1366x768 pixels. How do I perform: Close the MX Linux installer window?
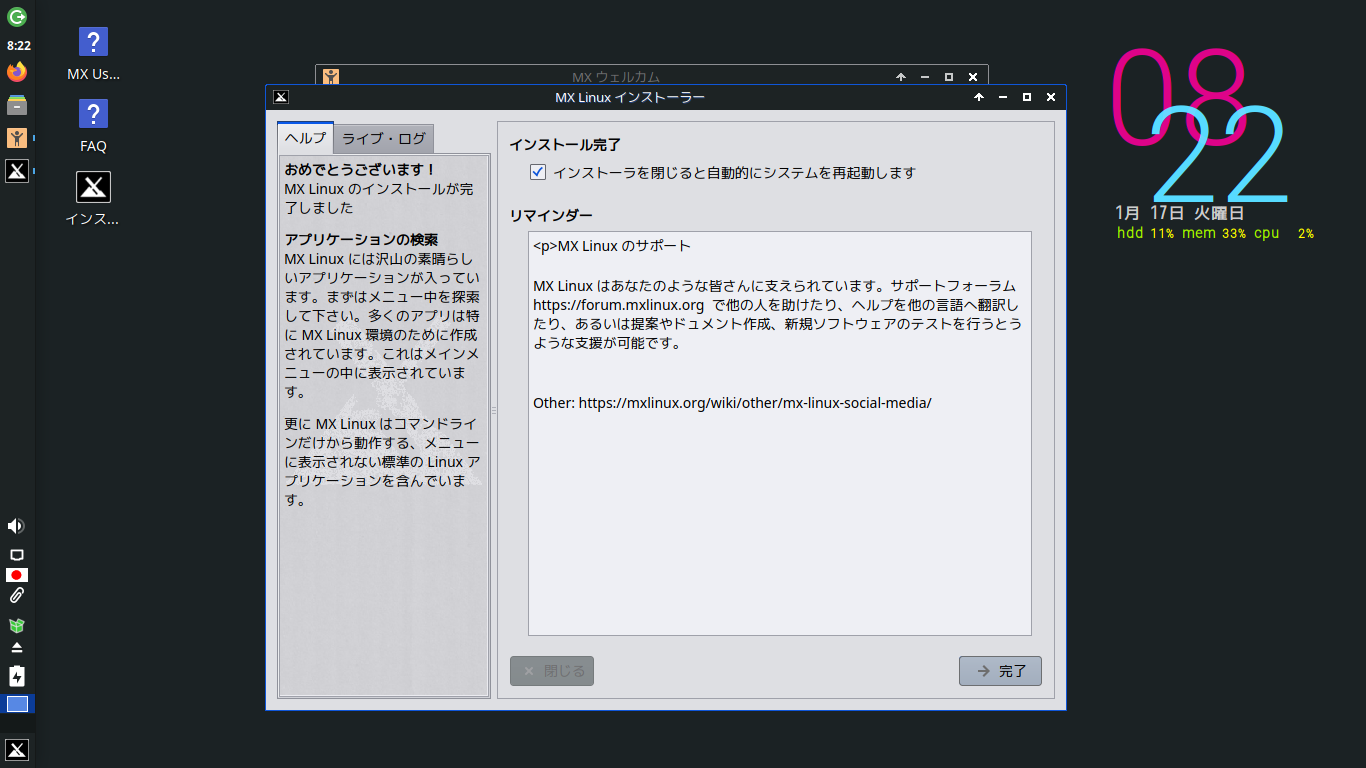pyautogui.click(x=1051, y=97)
